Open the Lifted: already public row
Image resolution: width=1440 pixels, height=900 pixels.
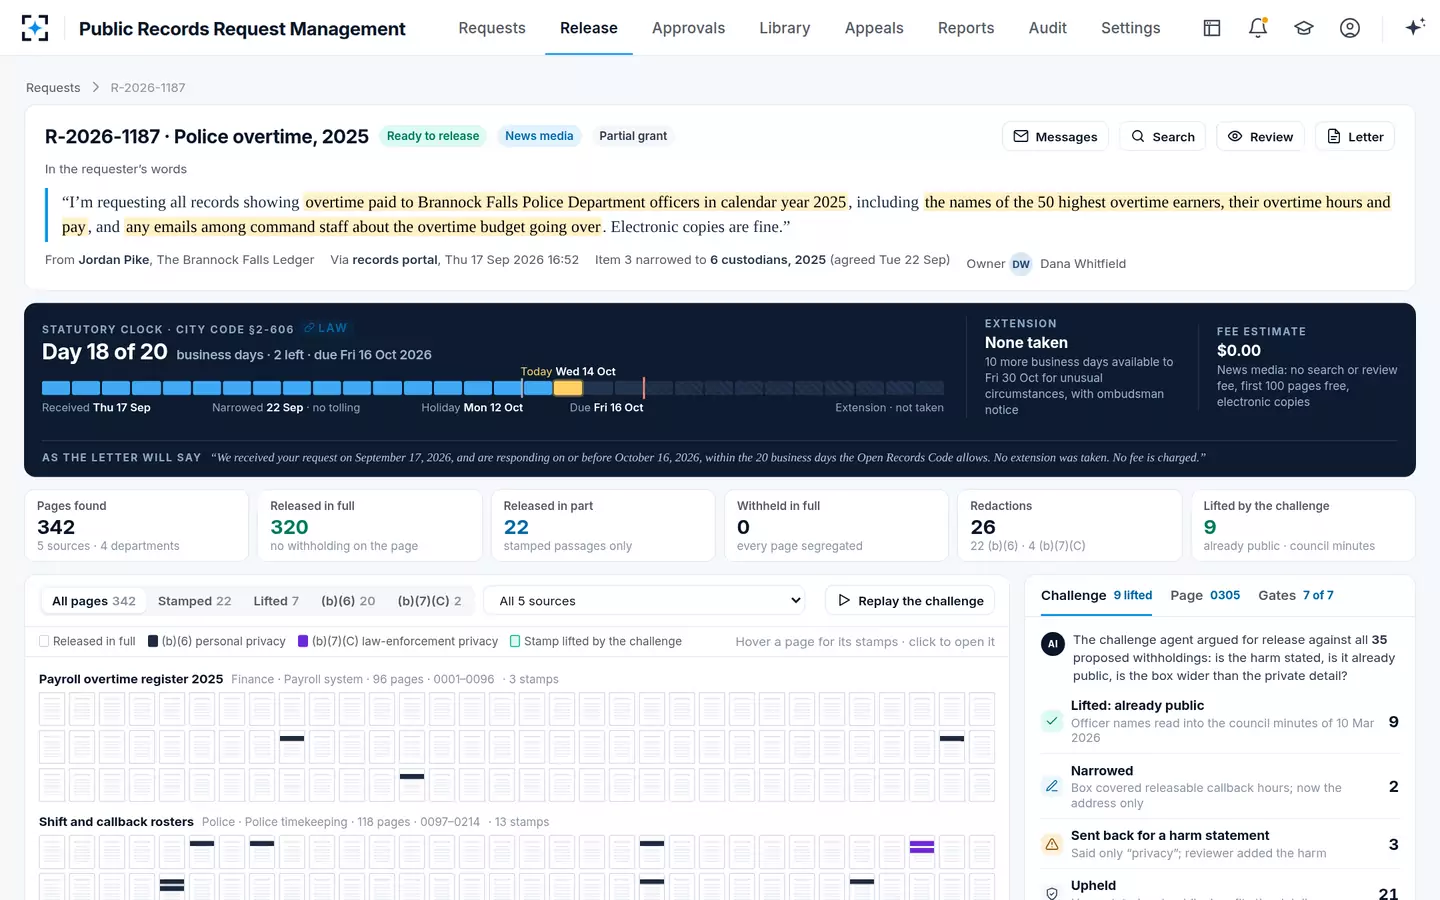pyautogui.click(x=1220, y=721)
